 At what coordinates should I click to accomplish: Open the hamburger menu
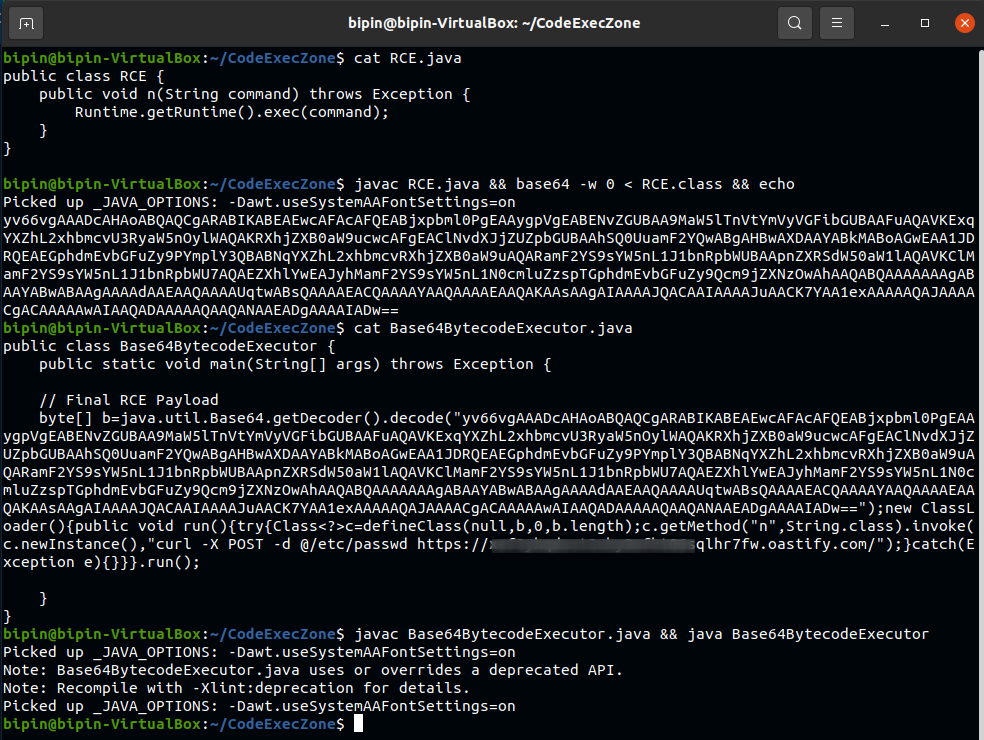837,23
